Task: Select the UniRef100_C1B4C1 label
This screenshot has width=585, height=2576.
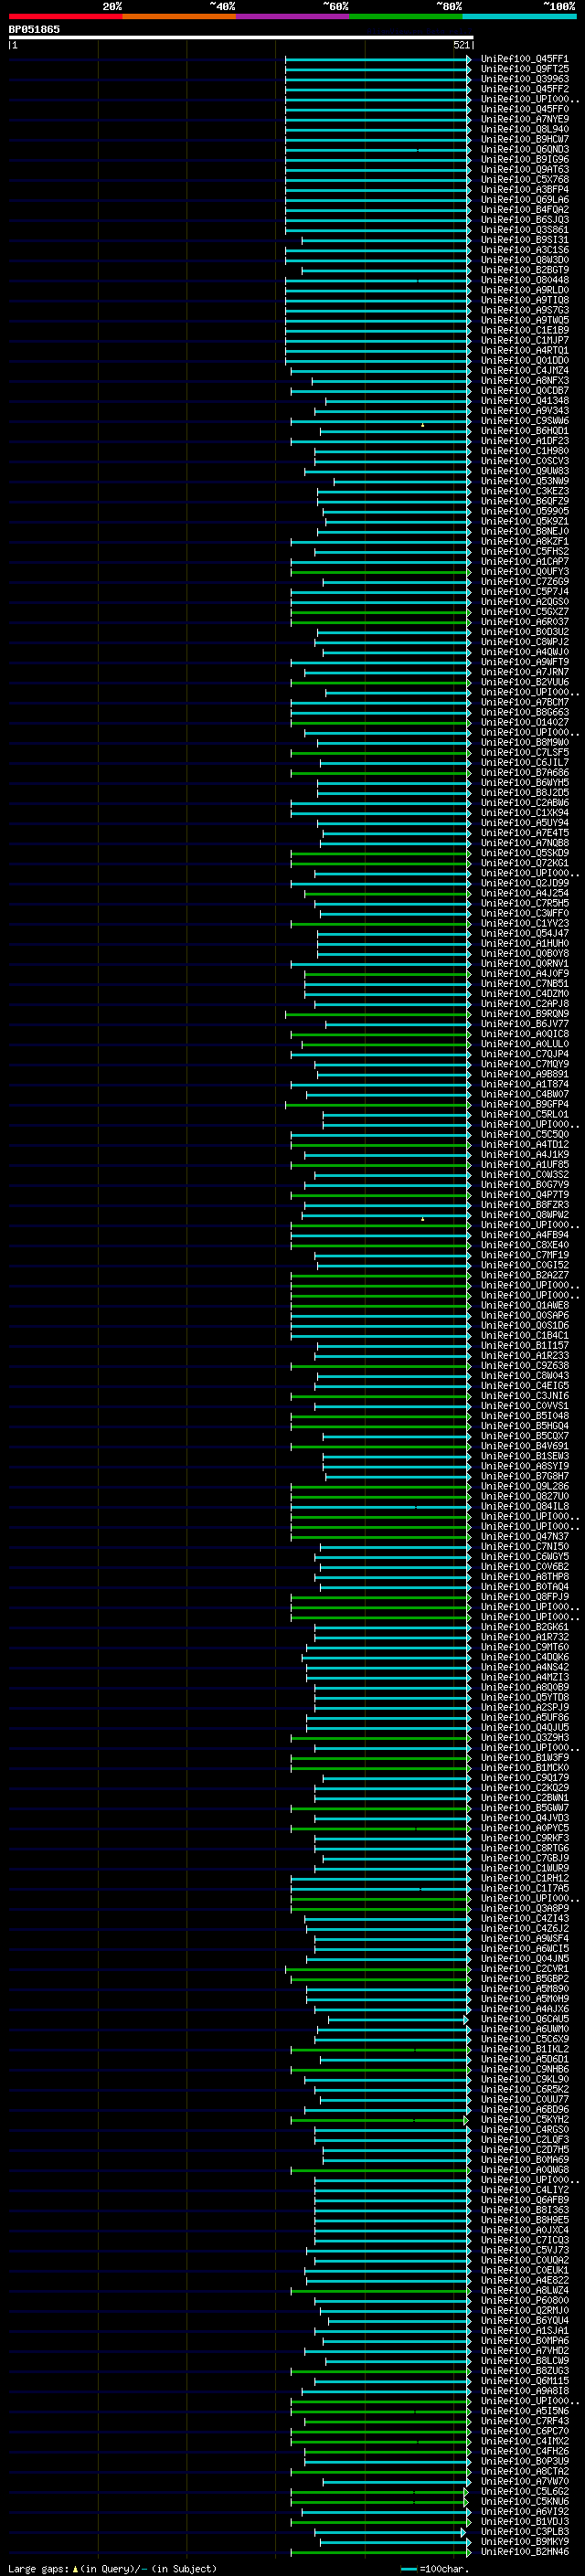Action: [524, 1335]
